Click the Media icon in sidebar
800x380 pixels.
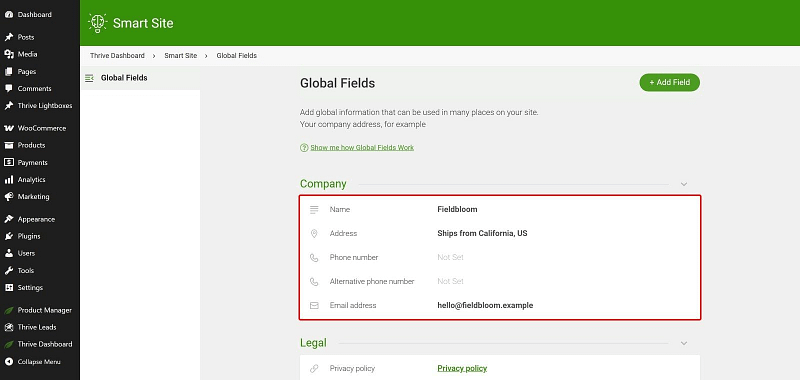pos(9,54)
